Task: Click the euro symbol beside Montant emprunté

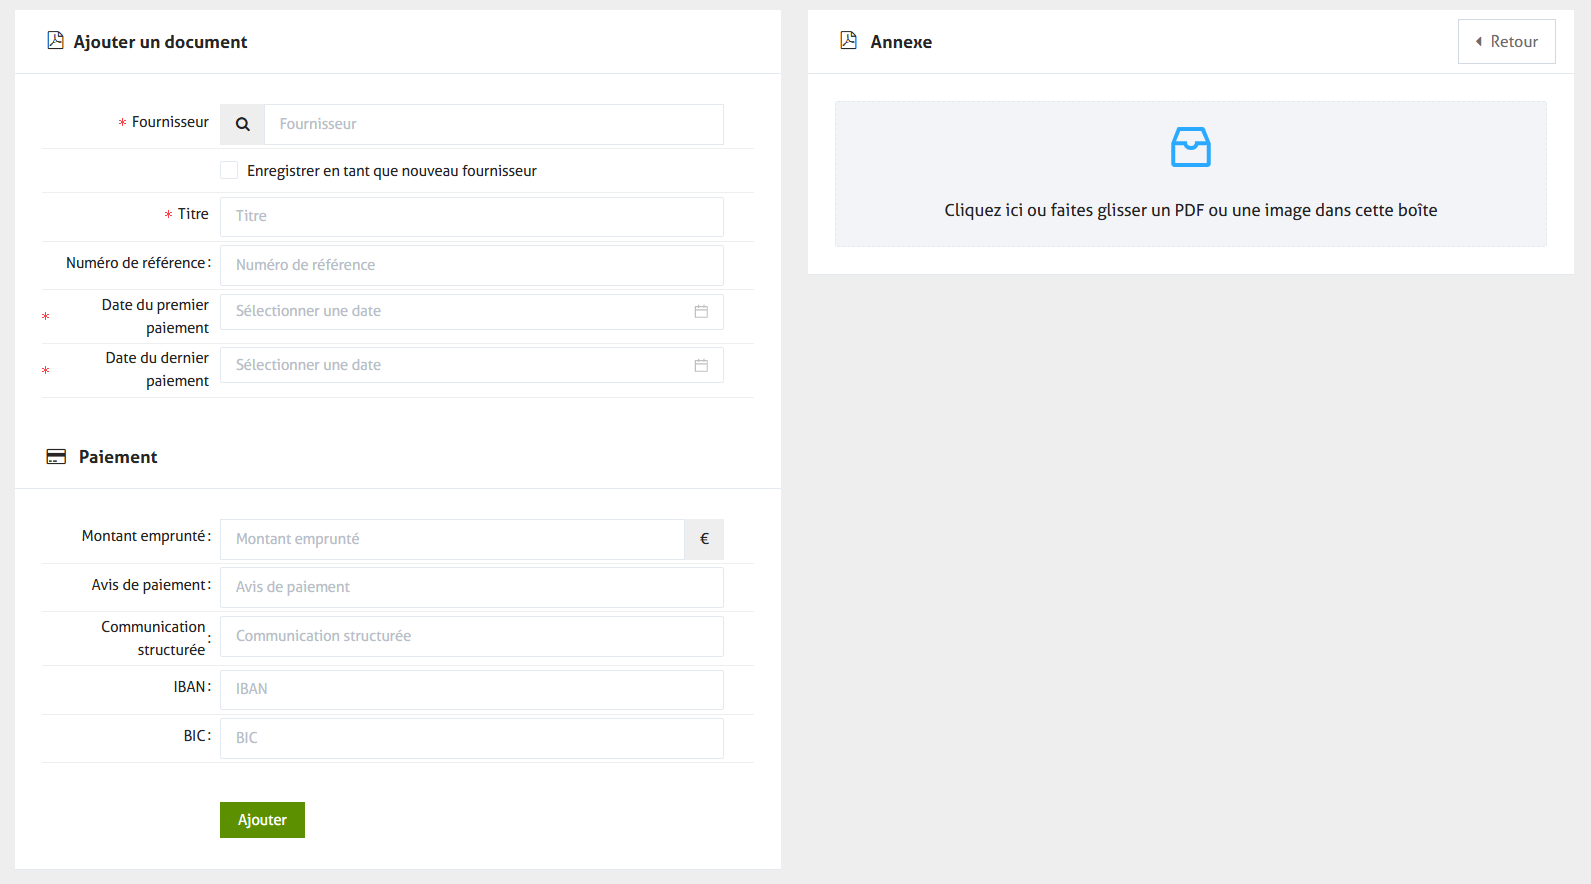Action: (704, 539)
